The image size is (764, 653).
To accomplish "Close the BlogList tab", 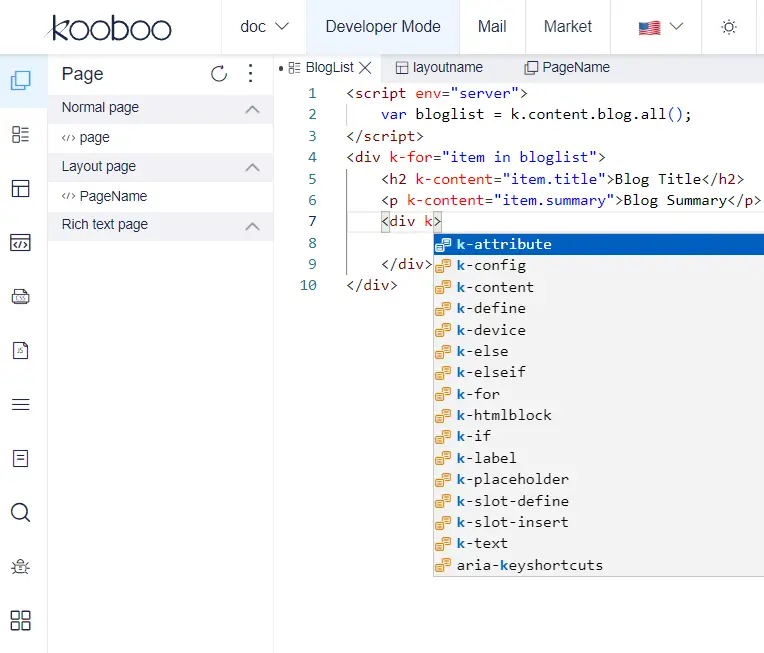I will (x=365, y=68).
